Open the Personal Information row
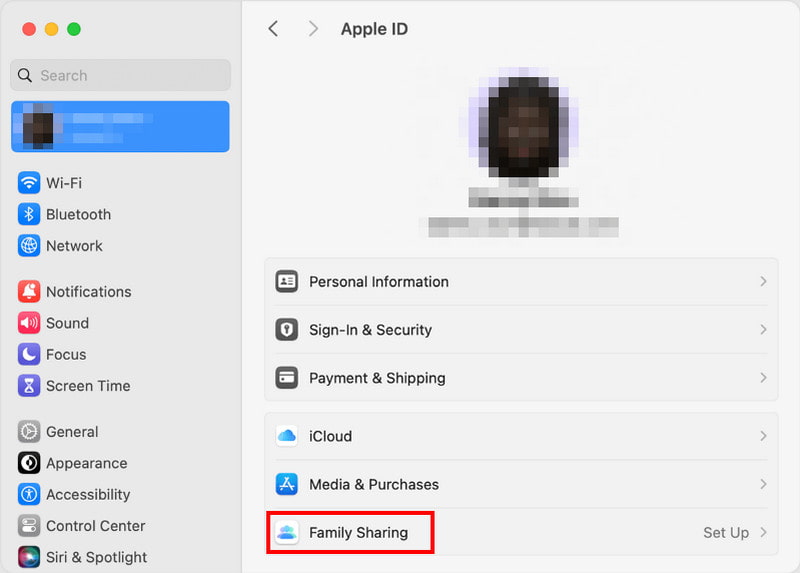800x573 pixels. coord(521,282)
